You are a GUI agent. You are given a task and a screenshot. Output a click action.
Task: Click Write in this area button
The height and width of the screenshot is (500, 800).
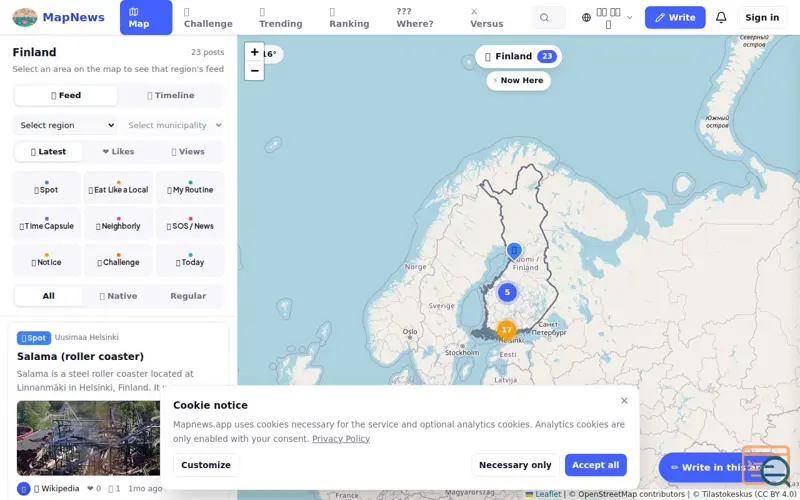pos(714,467)
